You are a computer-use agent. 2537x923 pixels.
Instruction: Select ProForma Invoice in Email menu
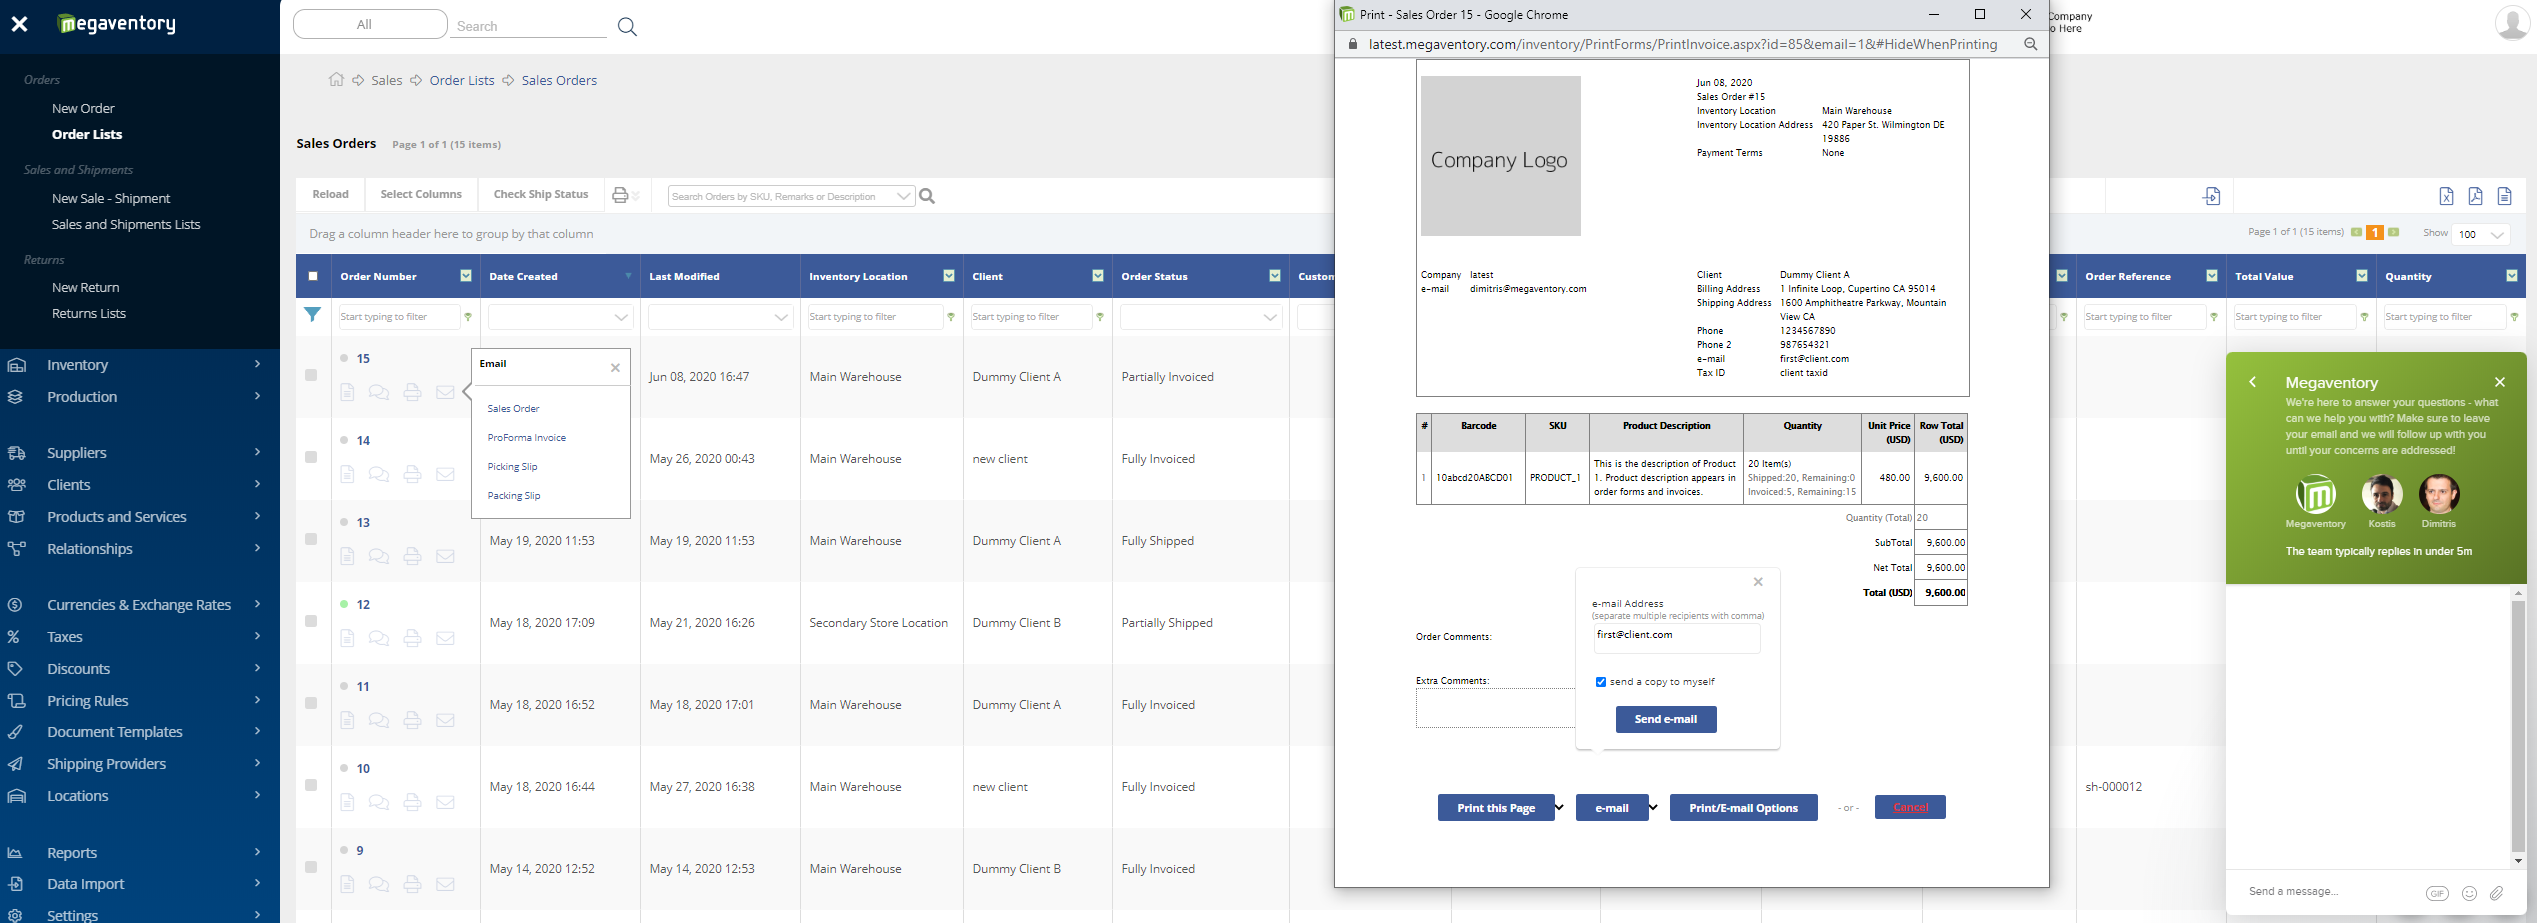pos(527,438)
